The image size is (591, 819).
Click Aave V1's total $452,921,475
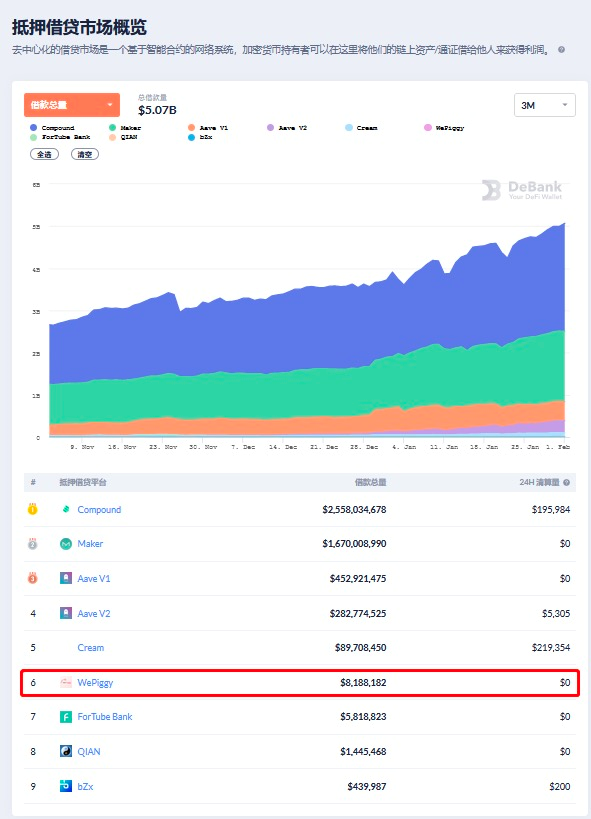point(358,578)
